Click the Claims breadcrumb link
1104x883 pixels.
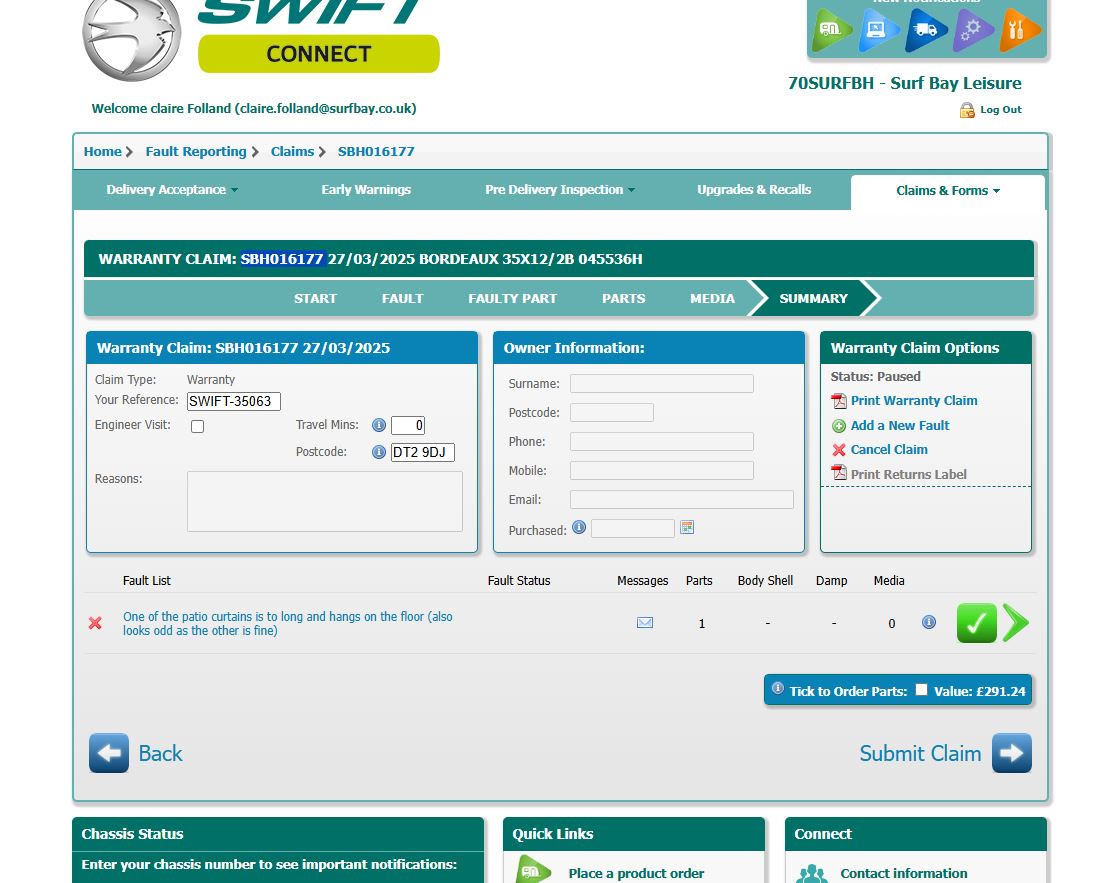click(292, 151)
